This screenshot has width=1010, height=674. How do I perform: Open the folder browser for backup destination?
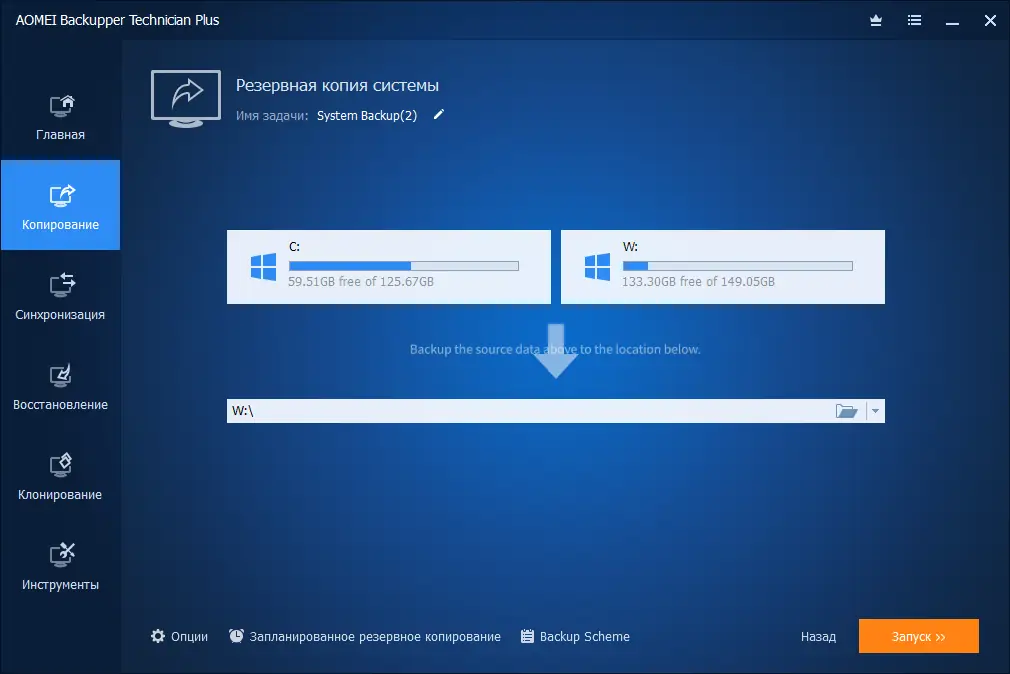pyautogui.click(x=845, y=410)
